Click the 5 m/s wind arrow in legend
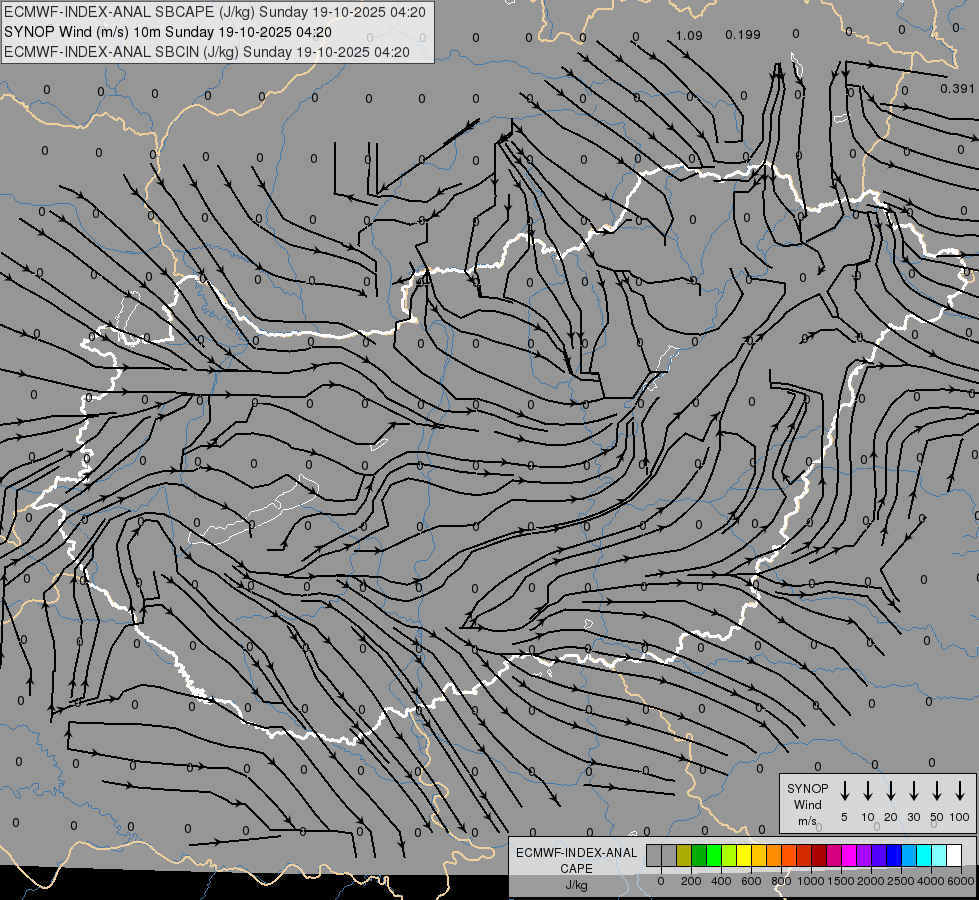This screenshot has width=979, height=900. (844, 790)
